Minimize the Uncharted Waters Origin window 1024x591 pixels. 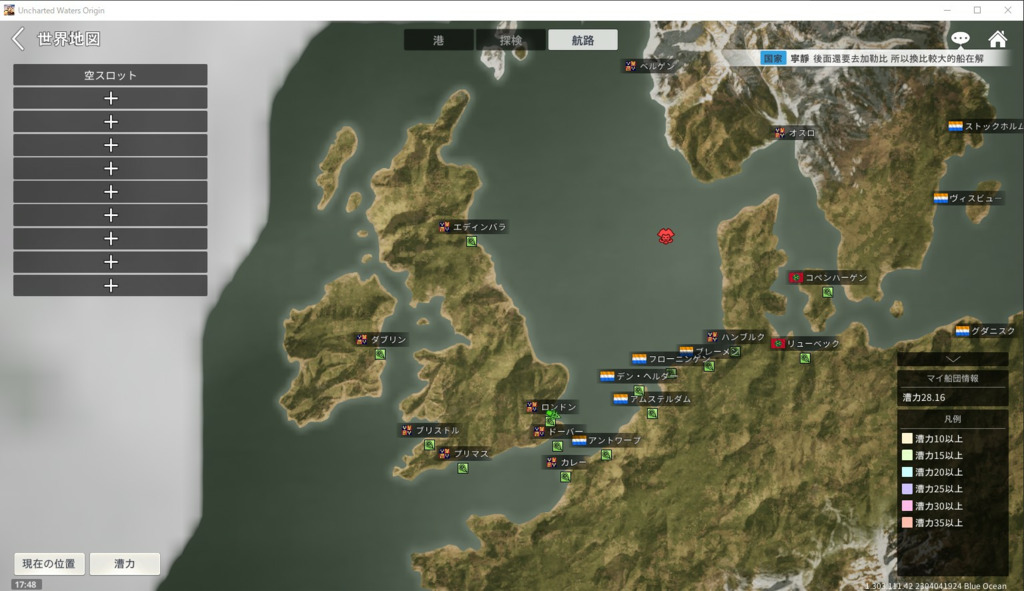click(x=947, y=10)
